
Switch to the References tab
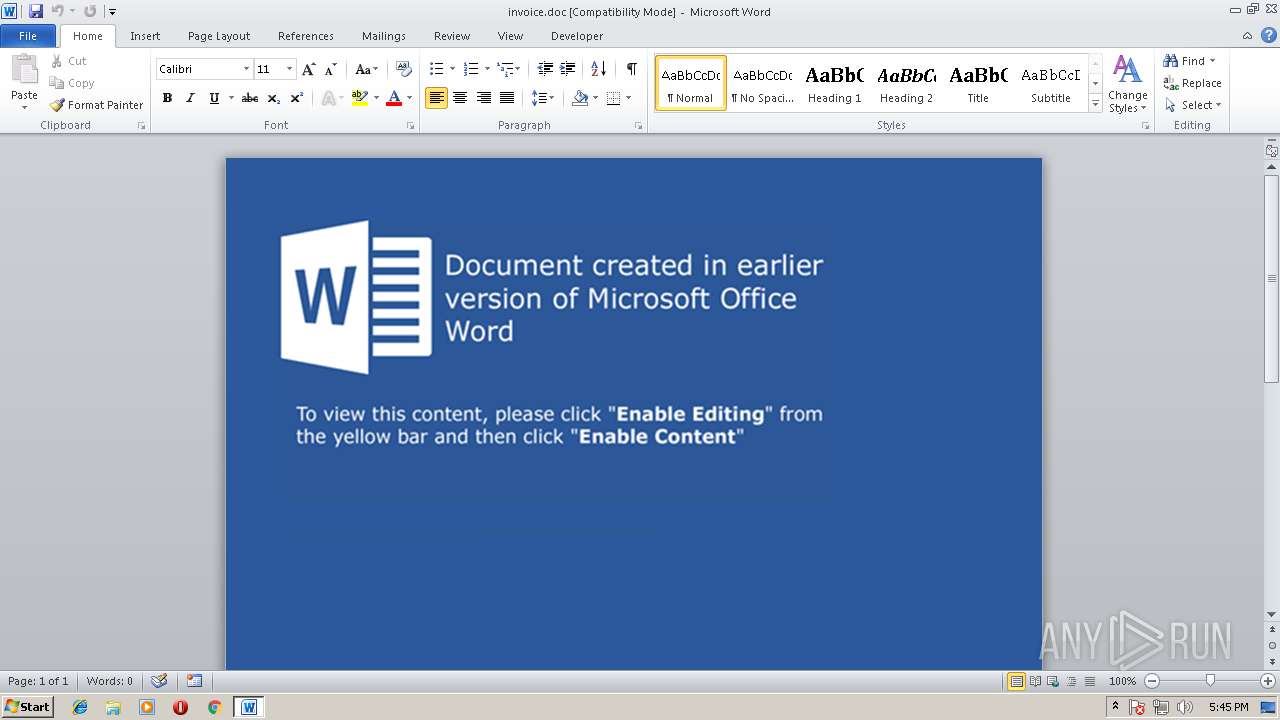(306, 36)
